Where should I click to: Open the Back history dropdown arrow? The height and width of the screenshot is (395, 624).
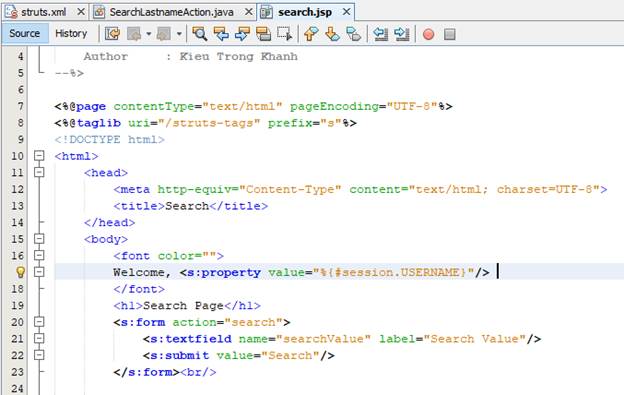(148, 34)
